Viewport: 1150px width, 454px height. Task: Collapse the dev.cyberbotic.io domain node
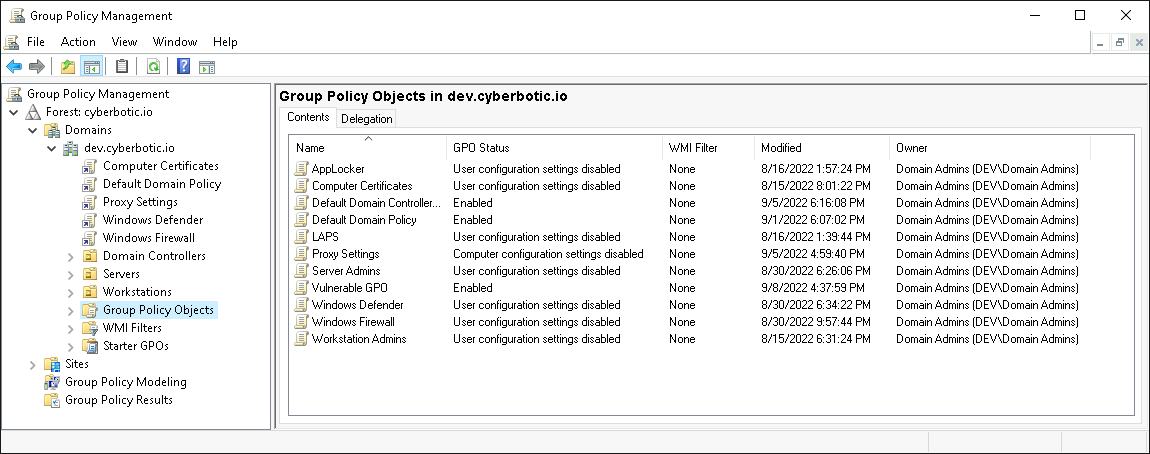pos(51,148)
